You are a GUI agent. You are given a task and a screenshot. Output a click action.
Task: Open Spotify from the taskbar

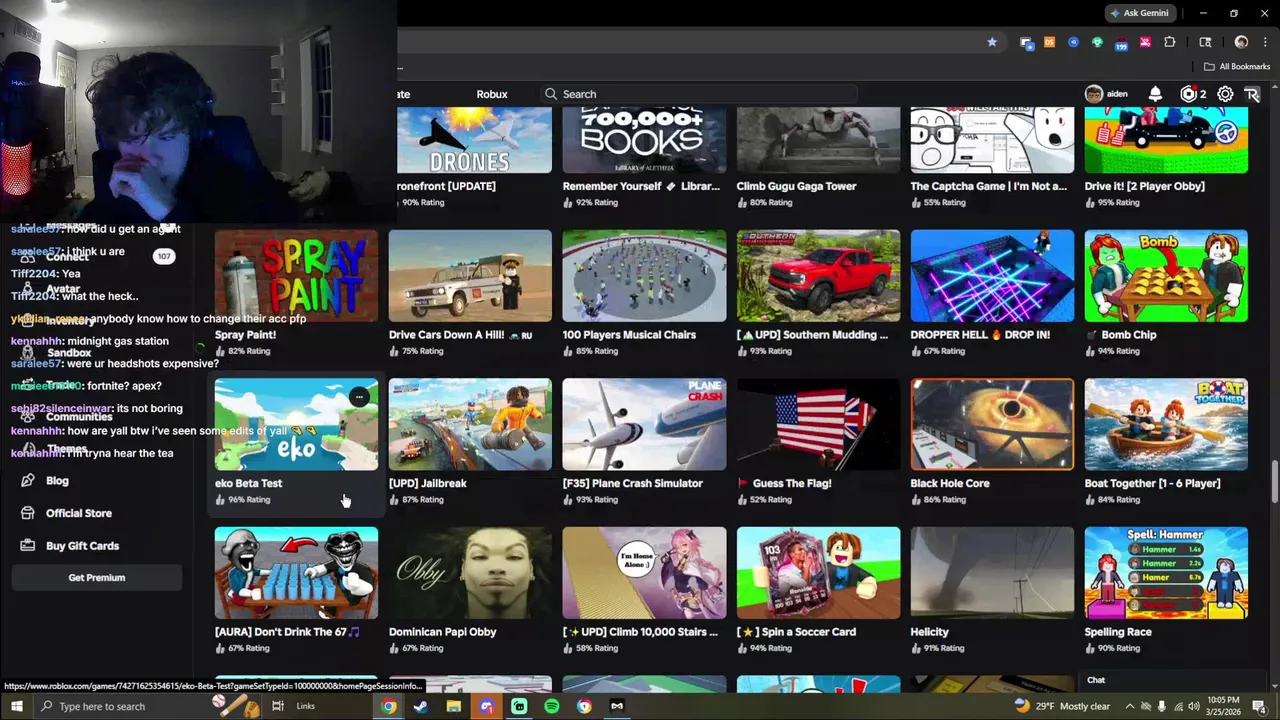(x=552, y=706)
